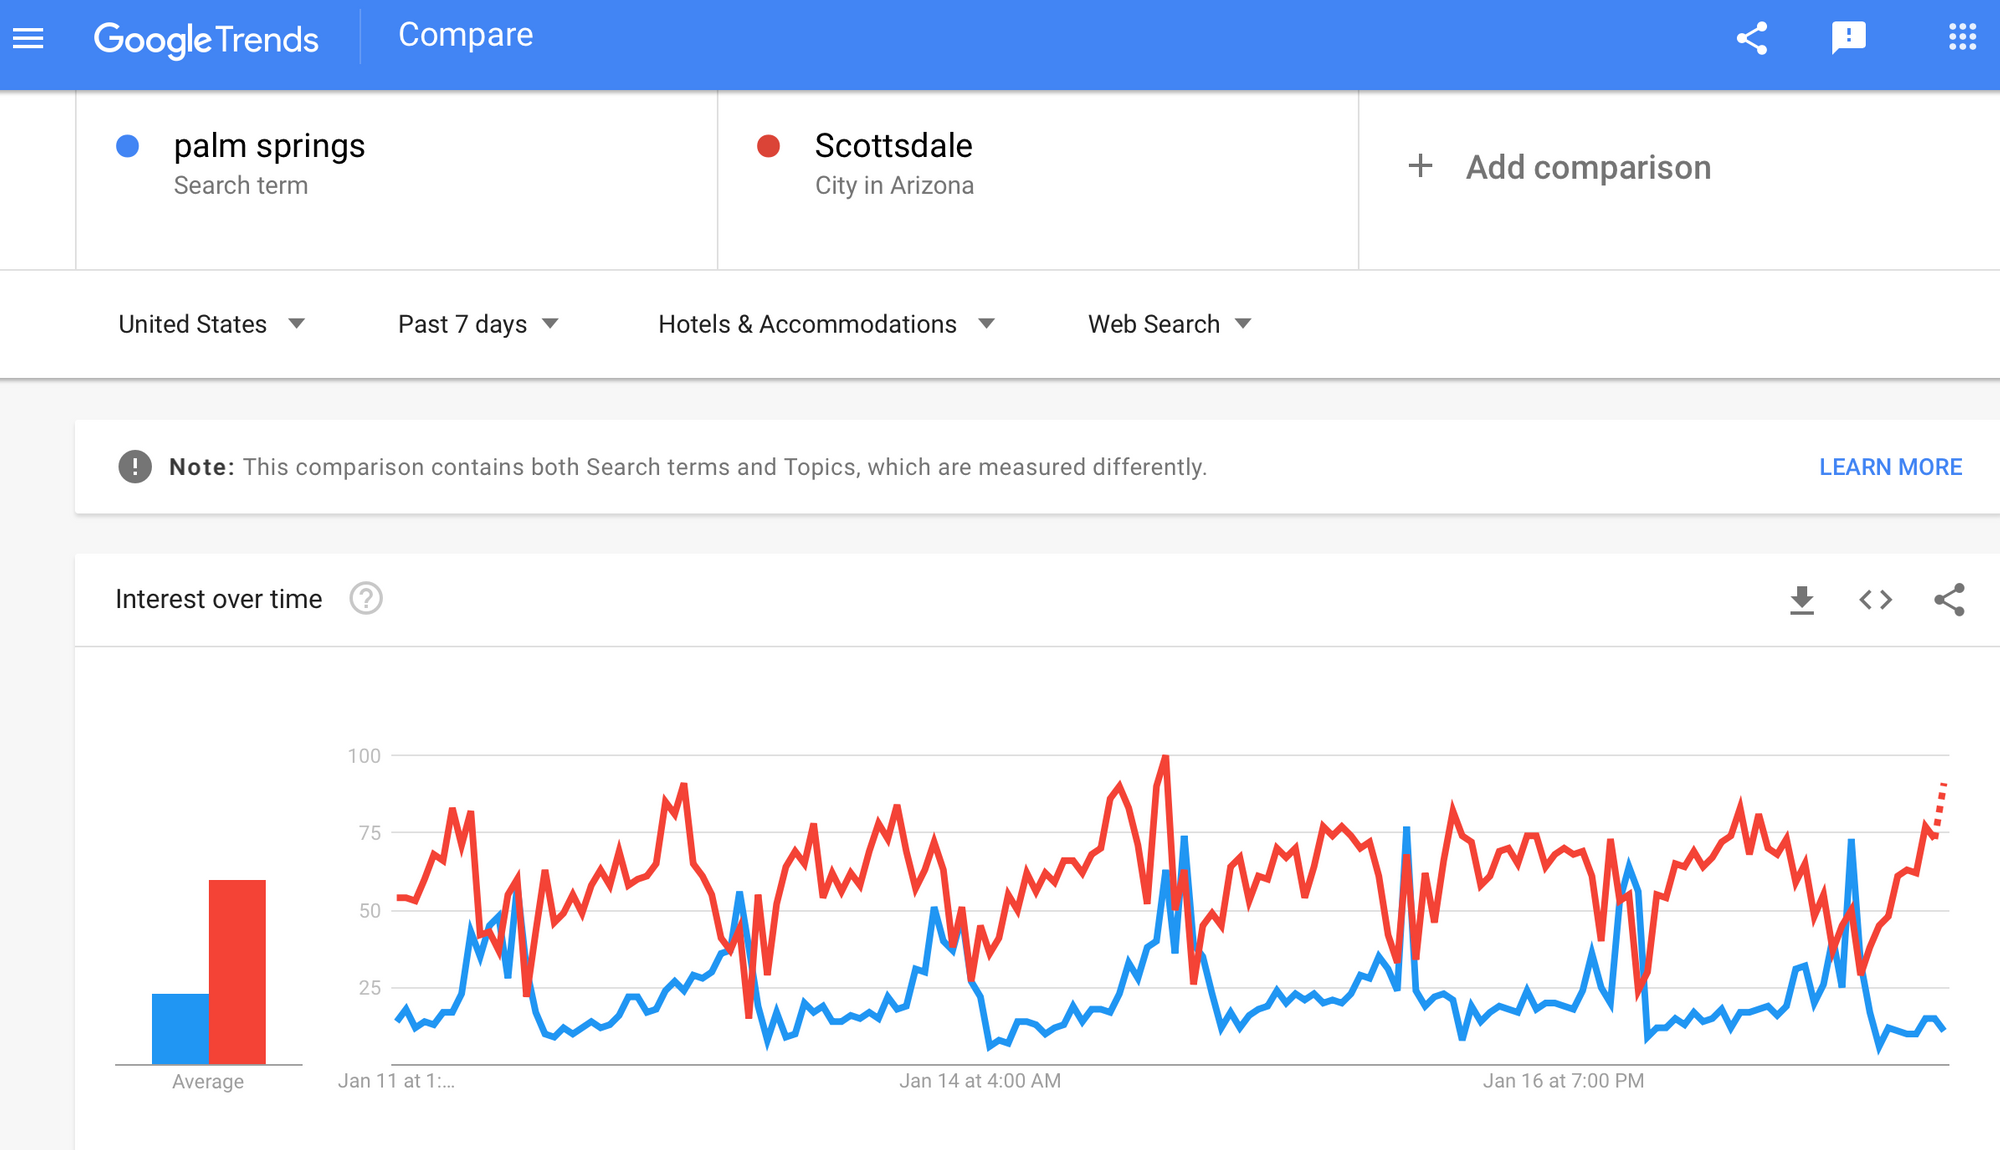Open the Google apps grid
This screenshot has width=2000, height=1150.
[1962, 38]
